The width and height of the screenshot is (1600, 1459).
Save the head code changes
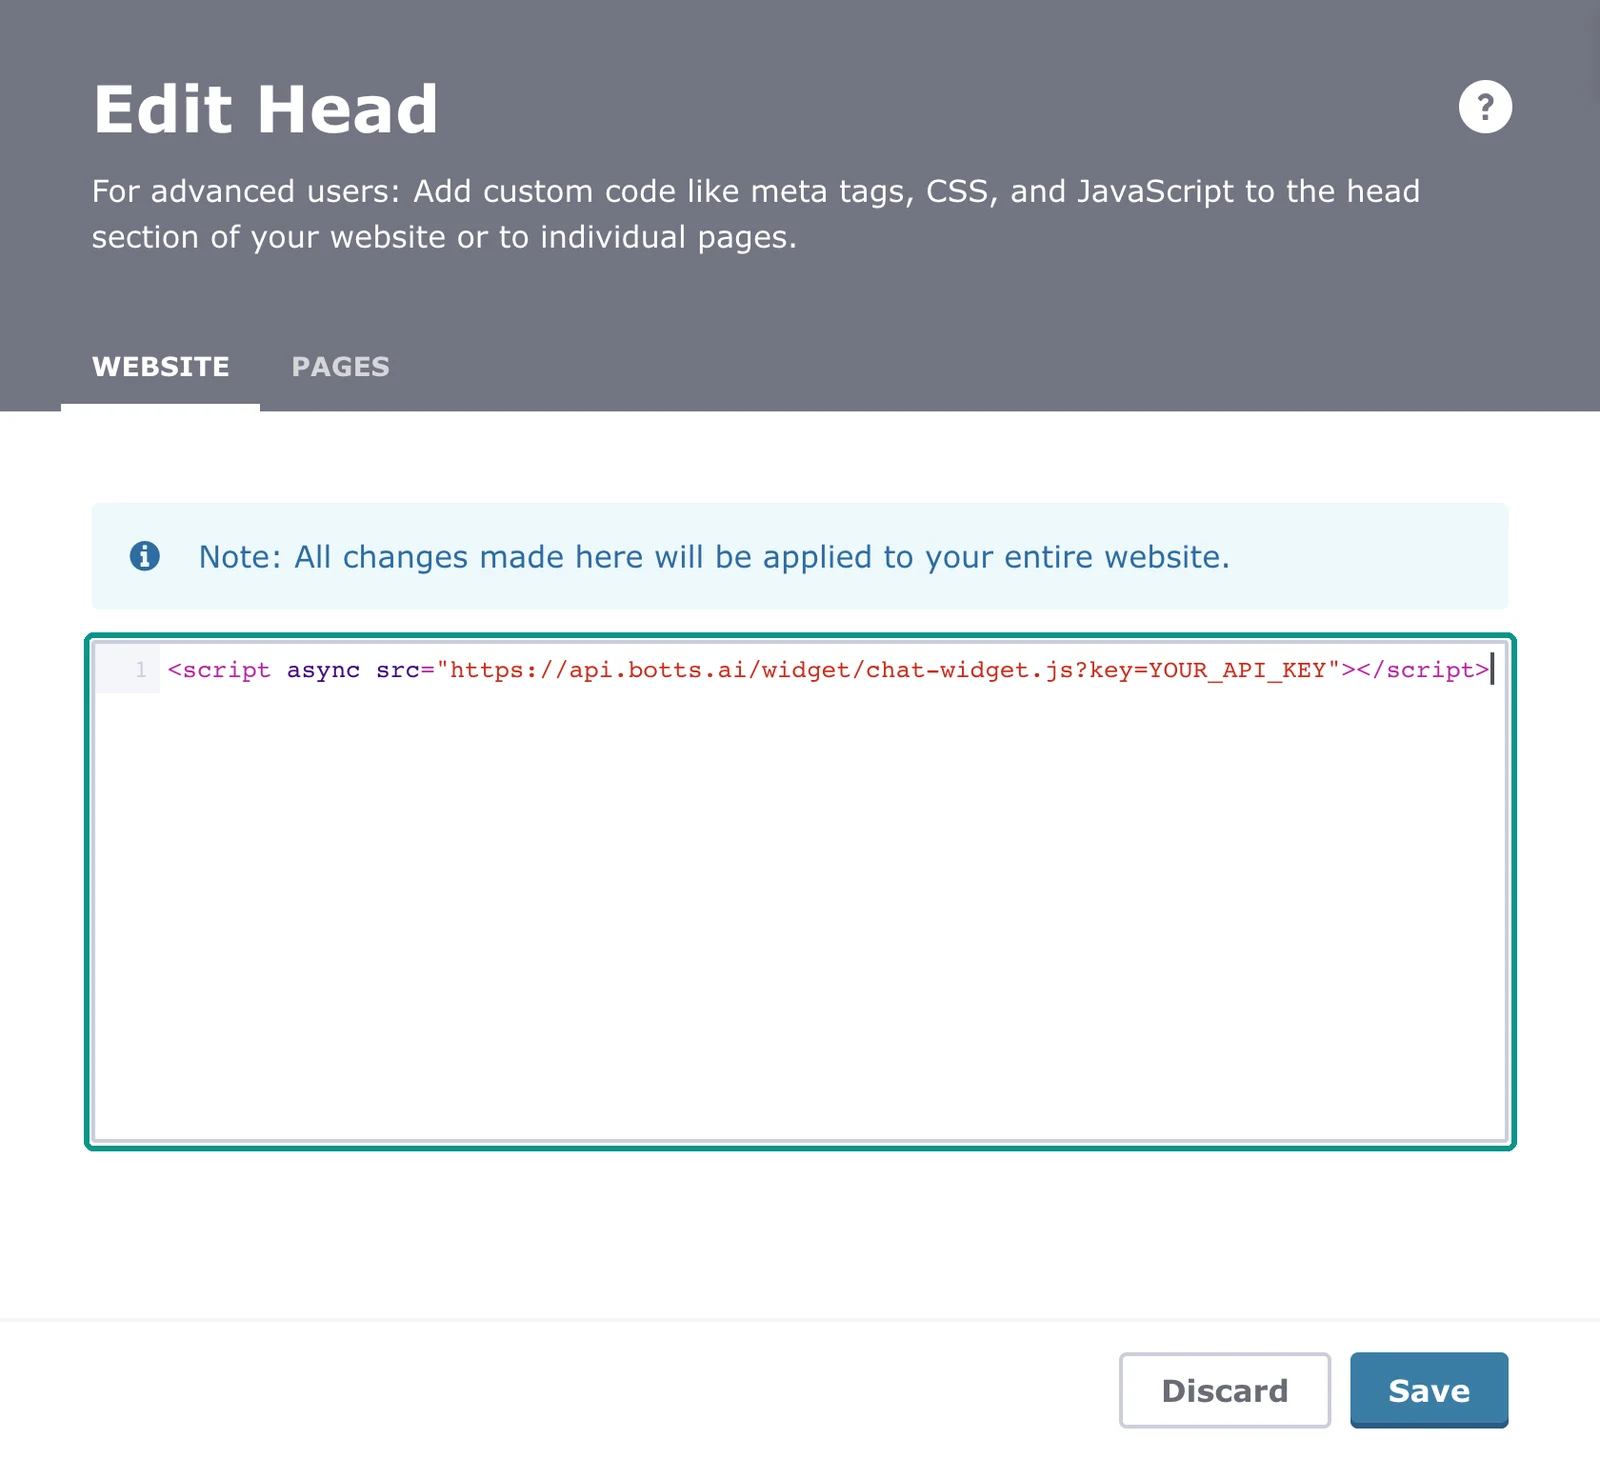pyautogui.click(x=1429, y=1390)
